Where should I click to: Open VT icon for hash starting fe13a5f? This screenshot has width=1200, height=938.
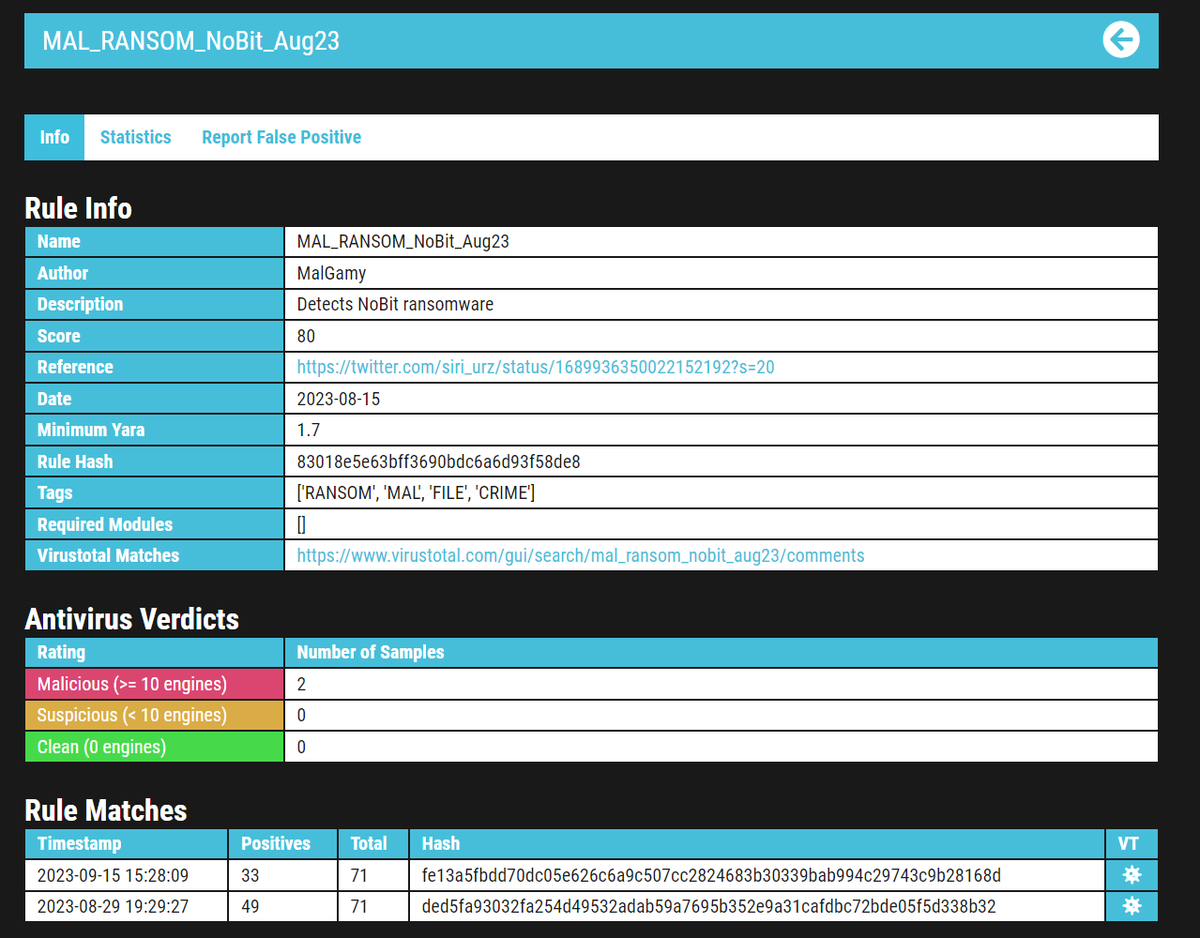(1131, 875)
